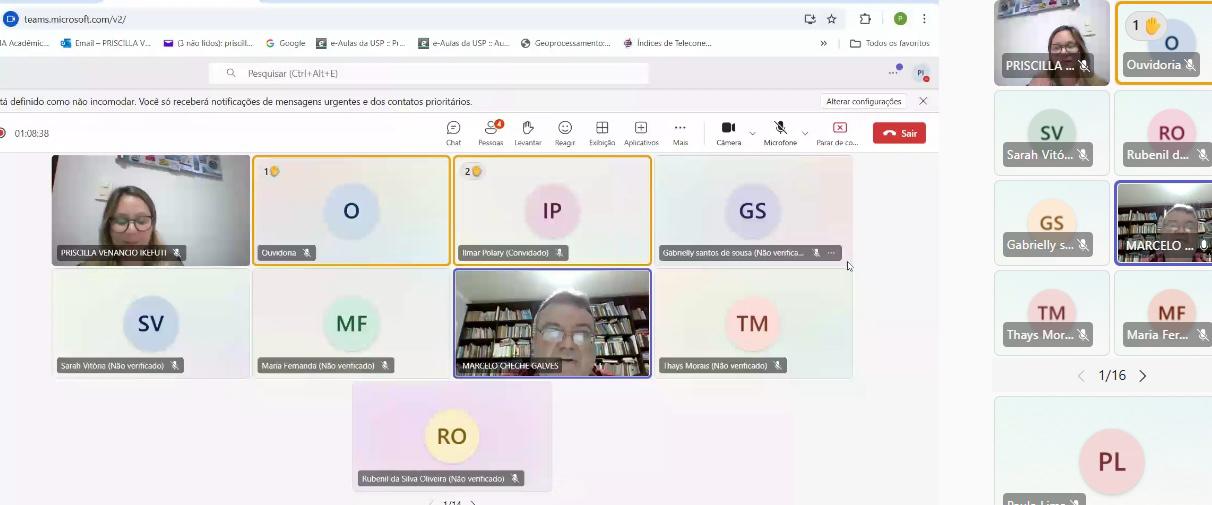Image resolution: width=1212 pixels, height=505 pixels.
Task: Raise hand with Levantar button
Action: coord(527,132)
